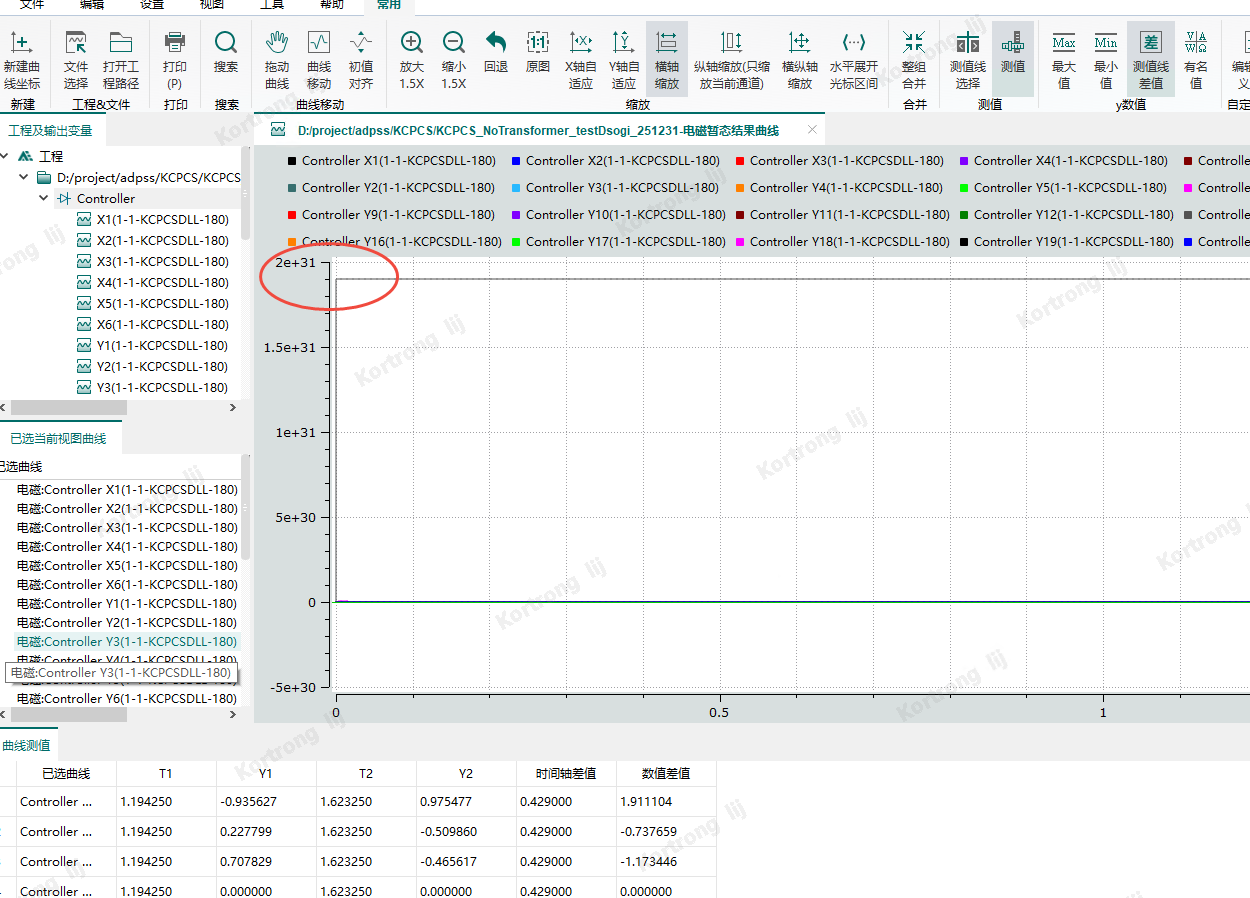Viewport: 1250px width, 898px height.
Task: Collapse the Controller tree node
Action: [x=44, y=198]
